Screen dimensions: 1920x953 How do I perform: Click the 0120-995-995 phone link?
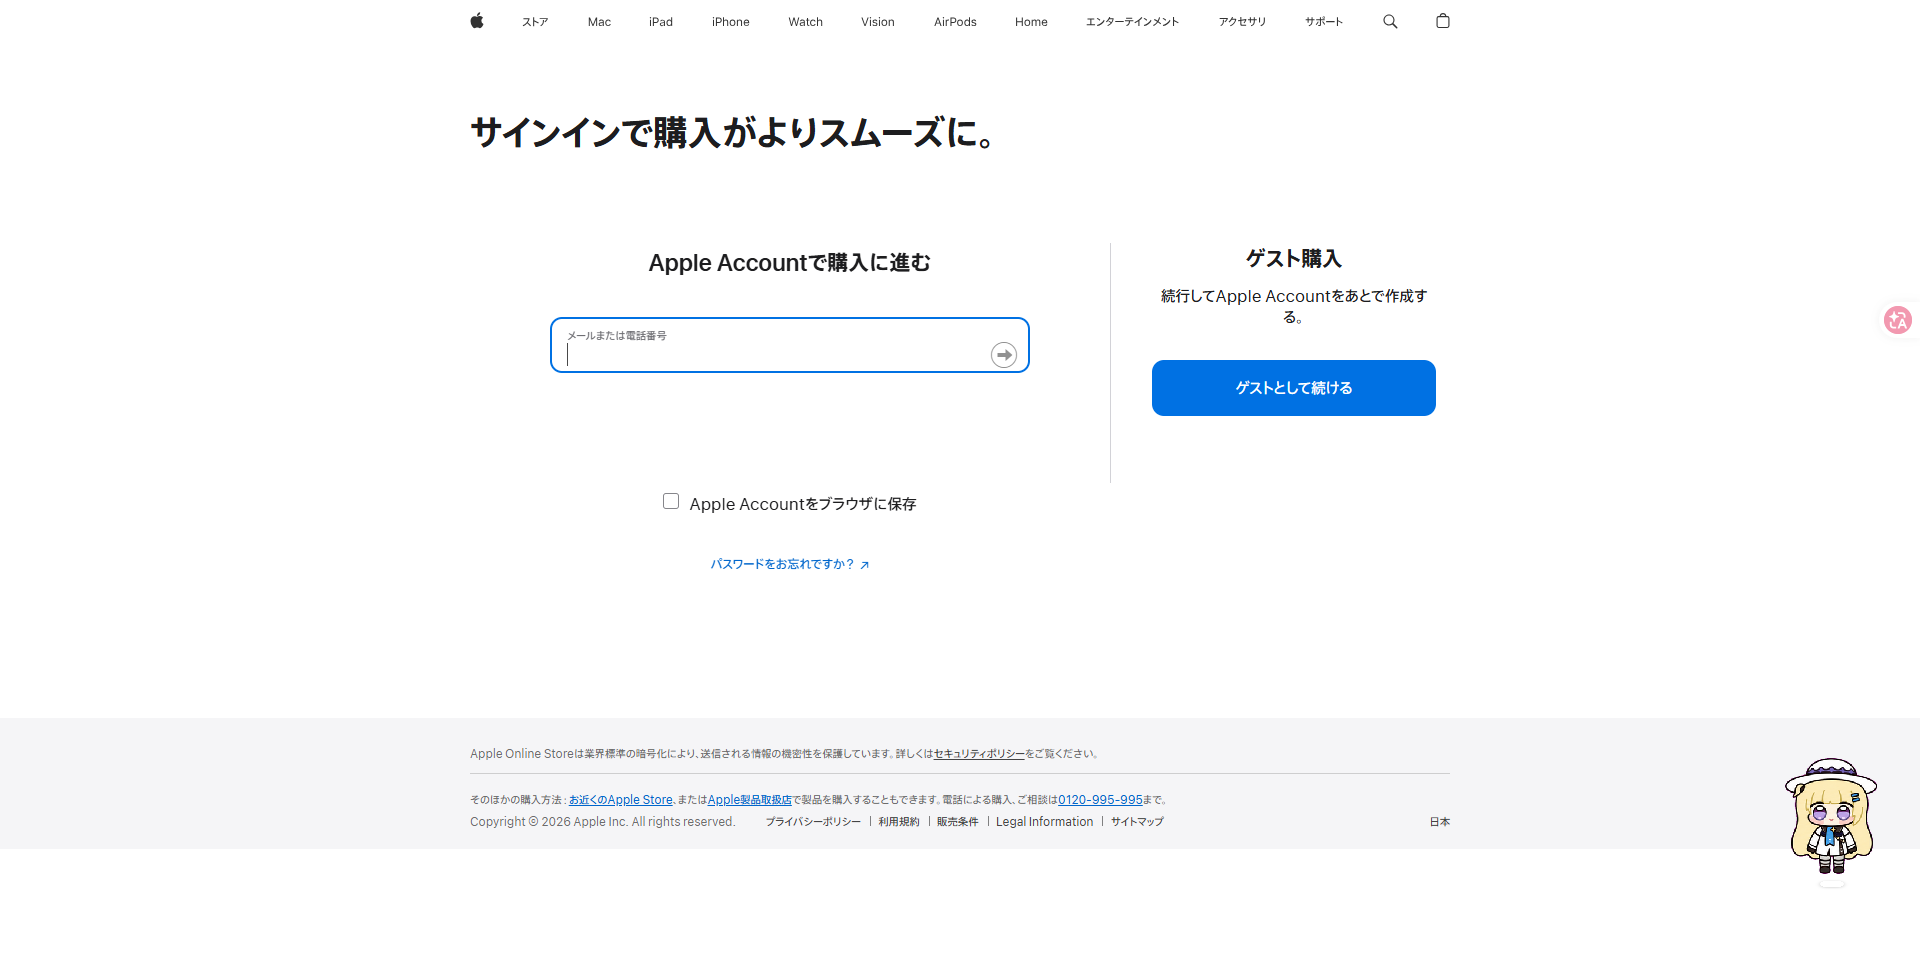tap(1100, 800)
